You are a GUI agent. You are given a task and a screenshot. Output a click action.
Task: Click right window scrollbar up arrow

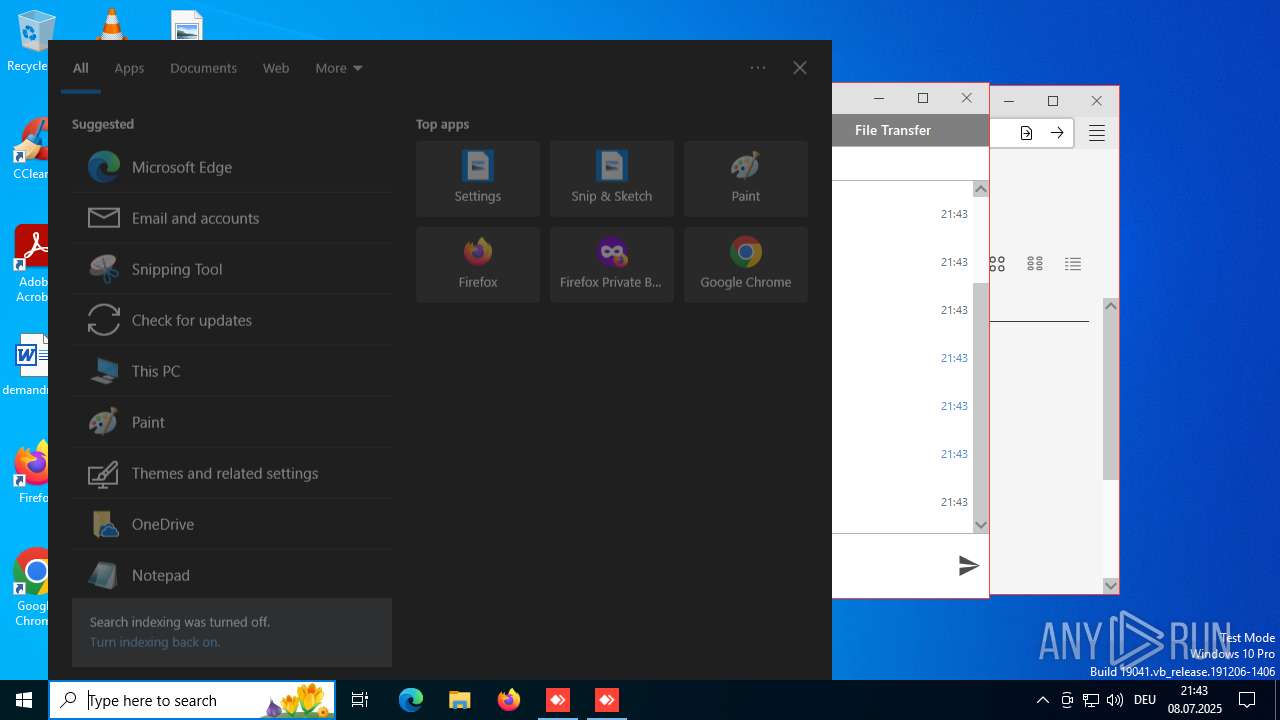(x=1111, y=306)
